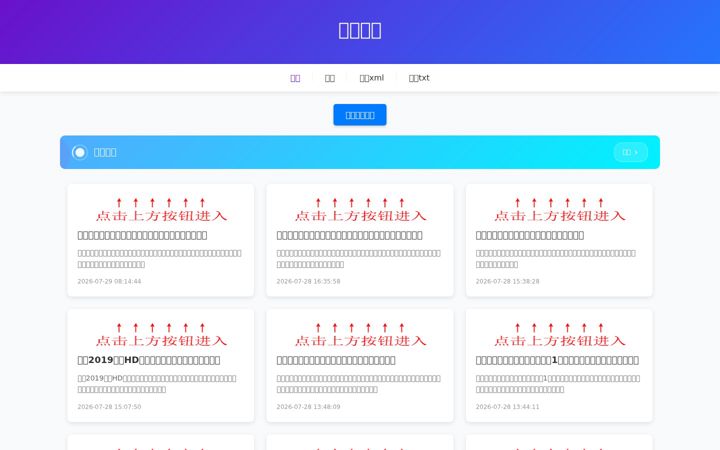
Task: Click the timestamp 2026-07-28 15:07:50
Action: pyautogui.click(x=109, y=406)
